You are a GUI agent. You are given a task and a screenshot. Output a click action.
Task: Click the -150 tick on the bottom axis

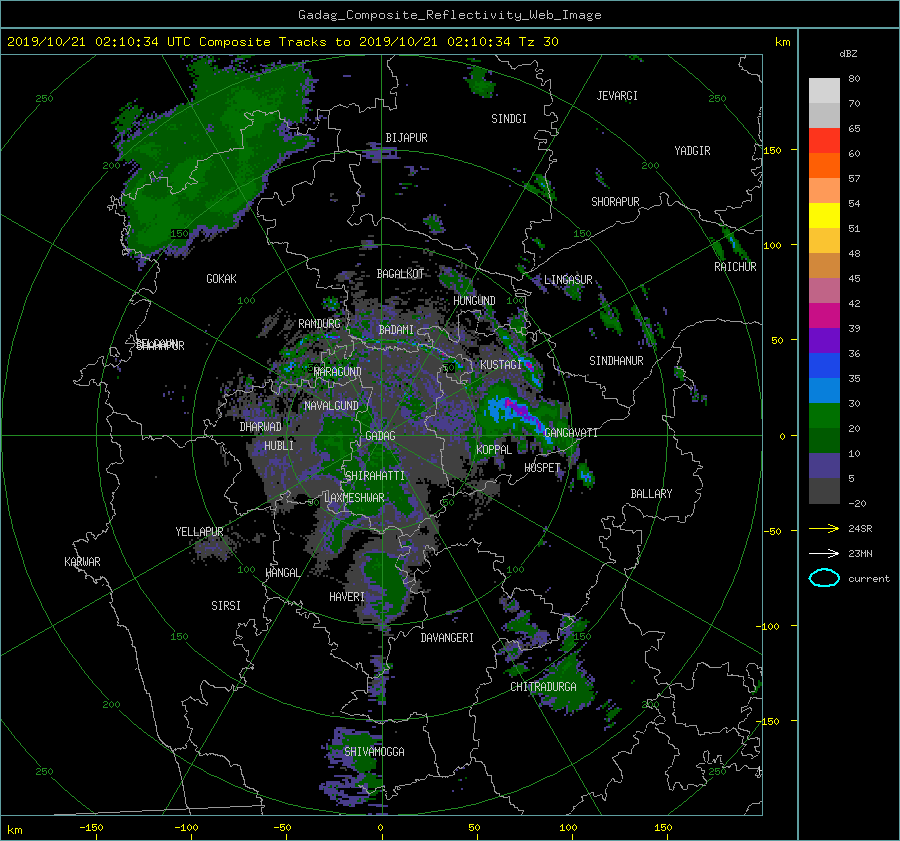[91, 827]
